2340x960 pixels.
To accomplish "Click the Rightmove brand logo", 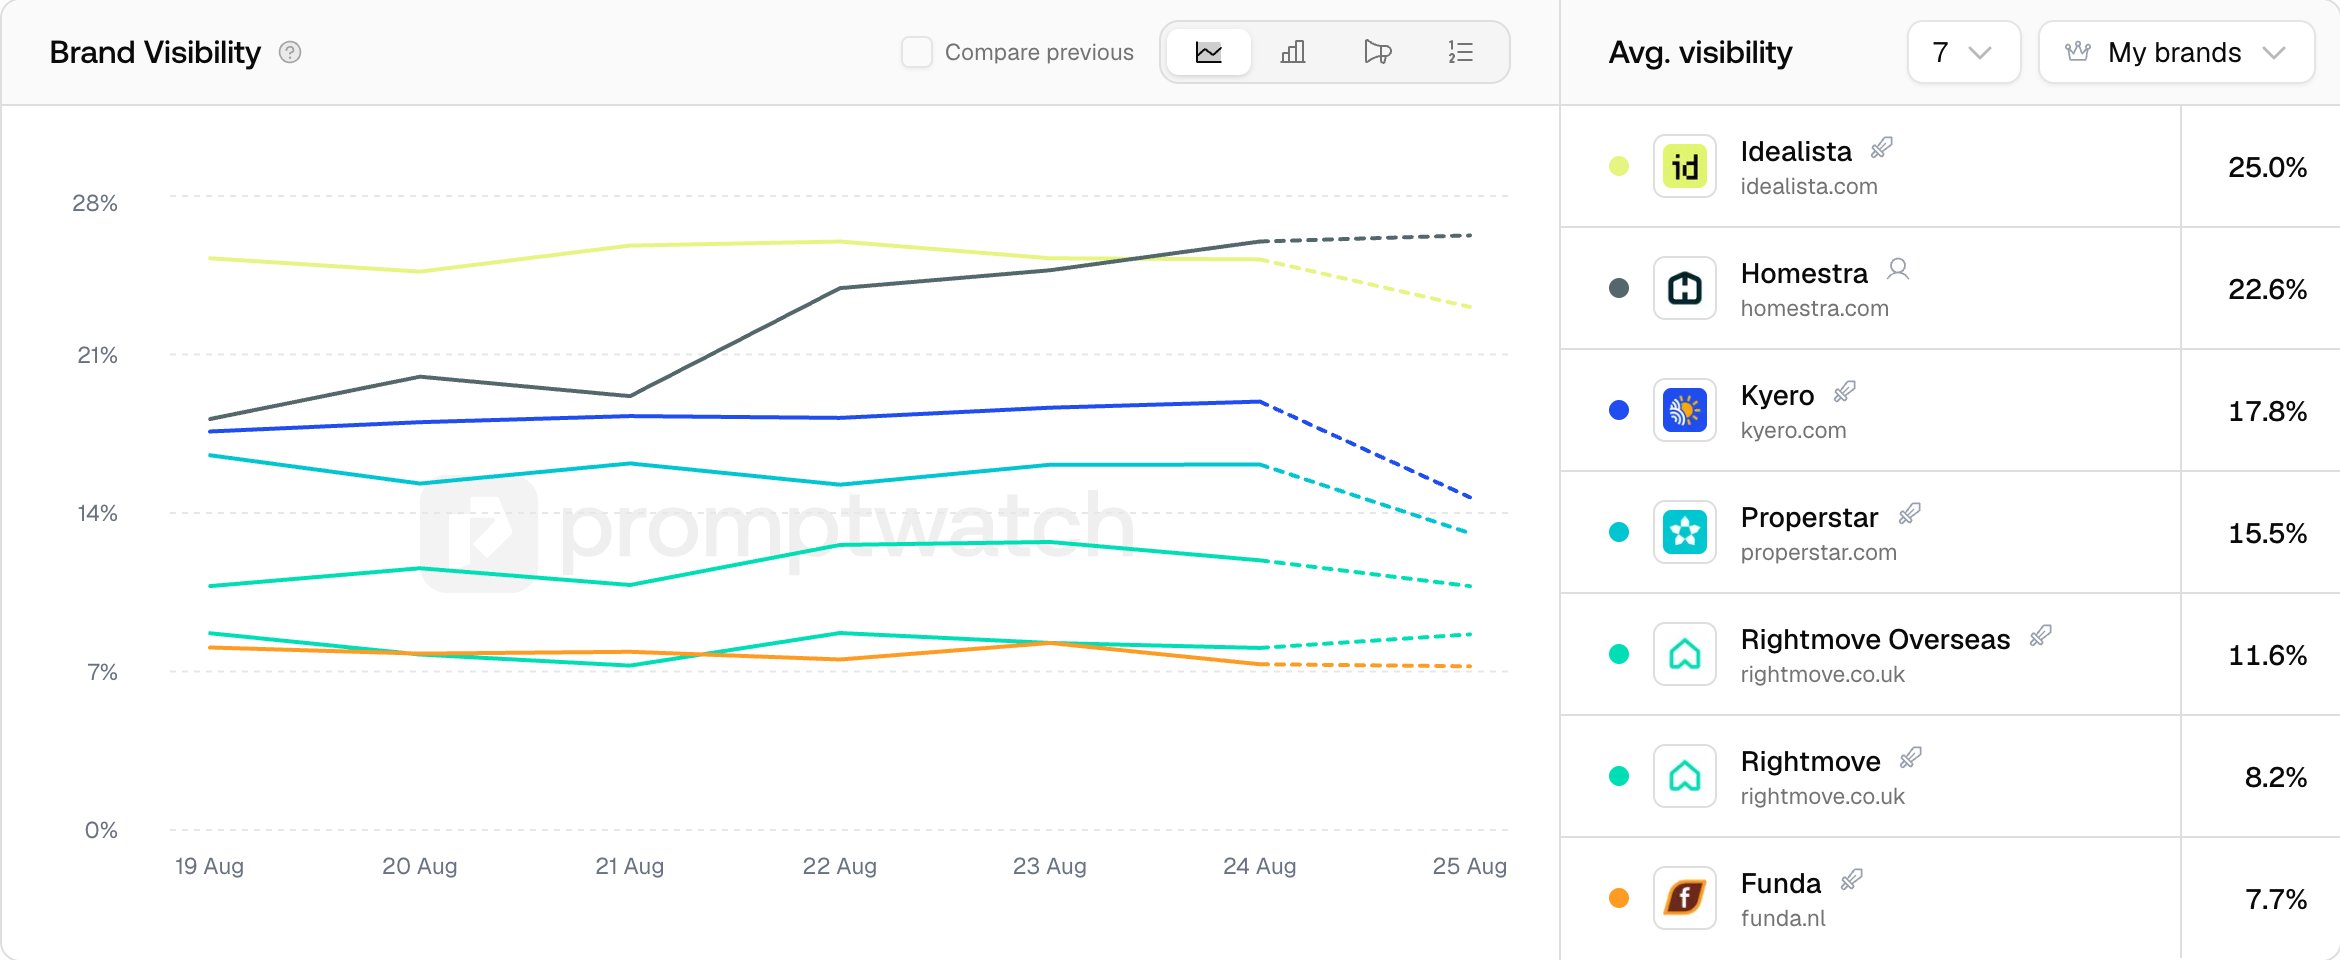I will click(x=1685, y=776).
